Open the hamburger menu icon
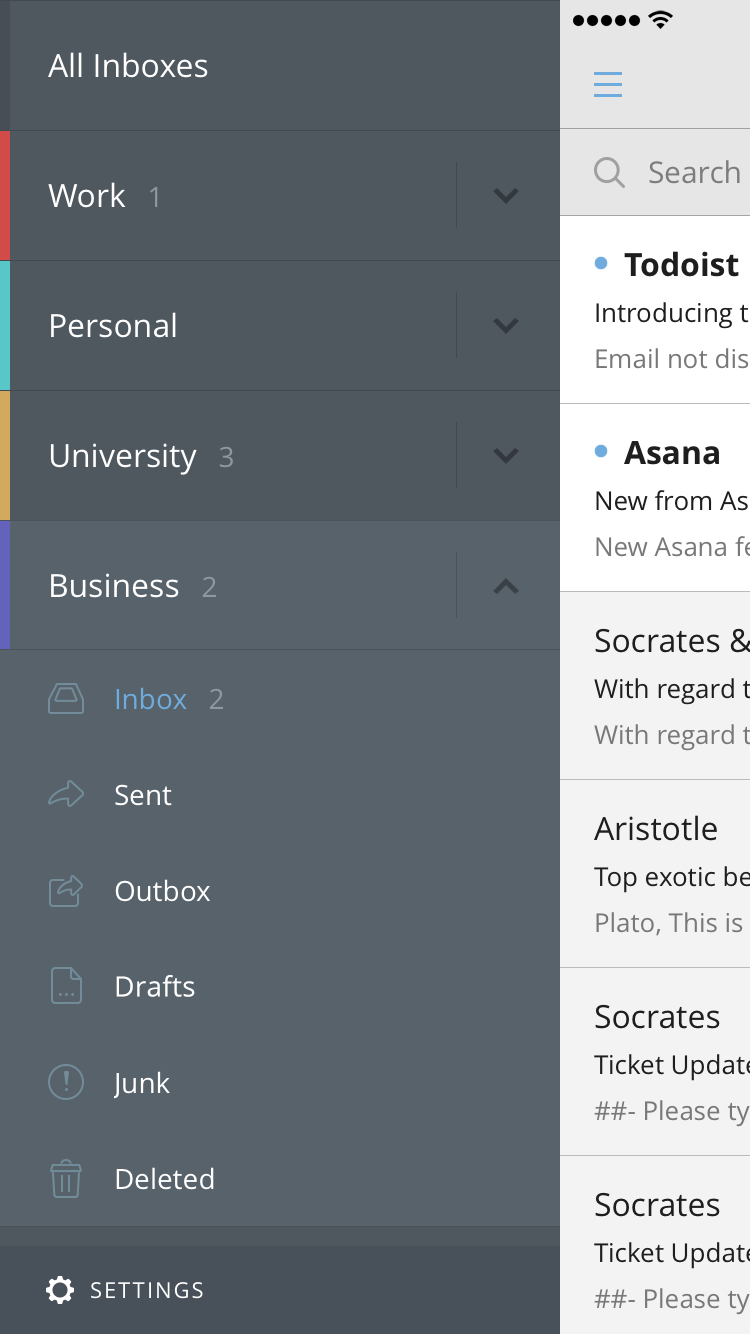This screenshot has height=1334, width=750. [608, 84]
